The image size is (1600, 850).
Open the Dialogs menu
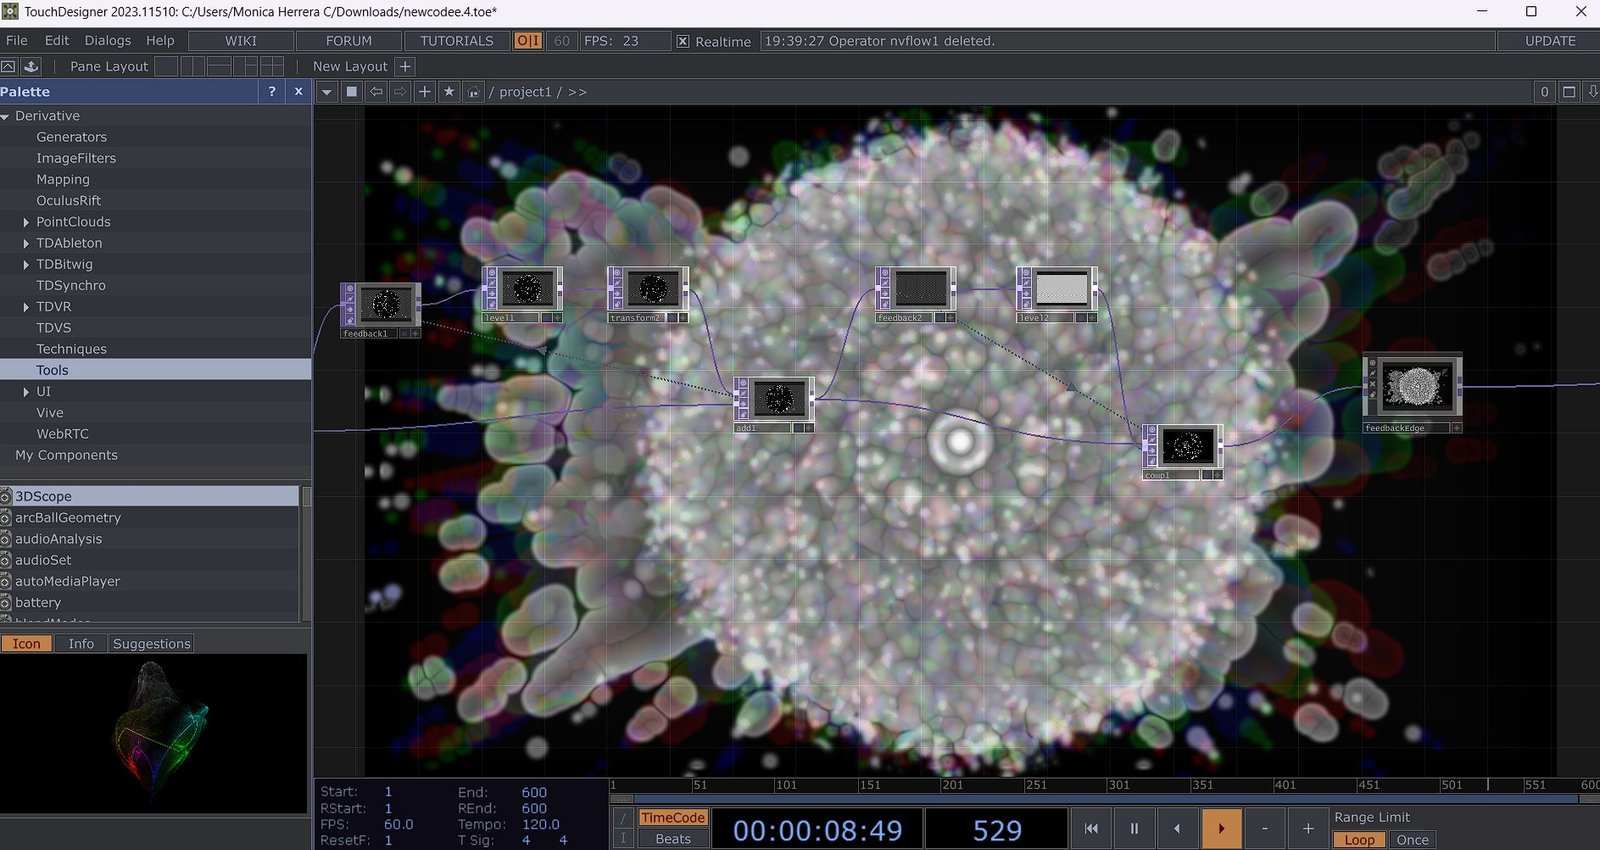coord(107,41)
